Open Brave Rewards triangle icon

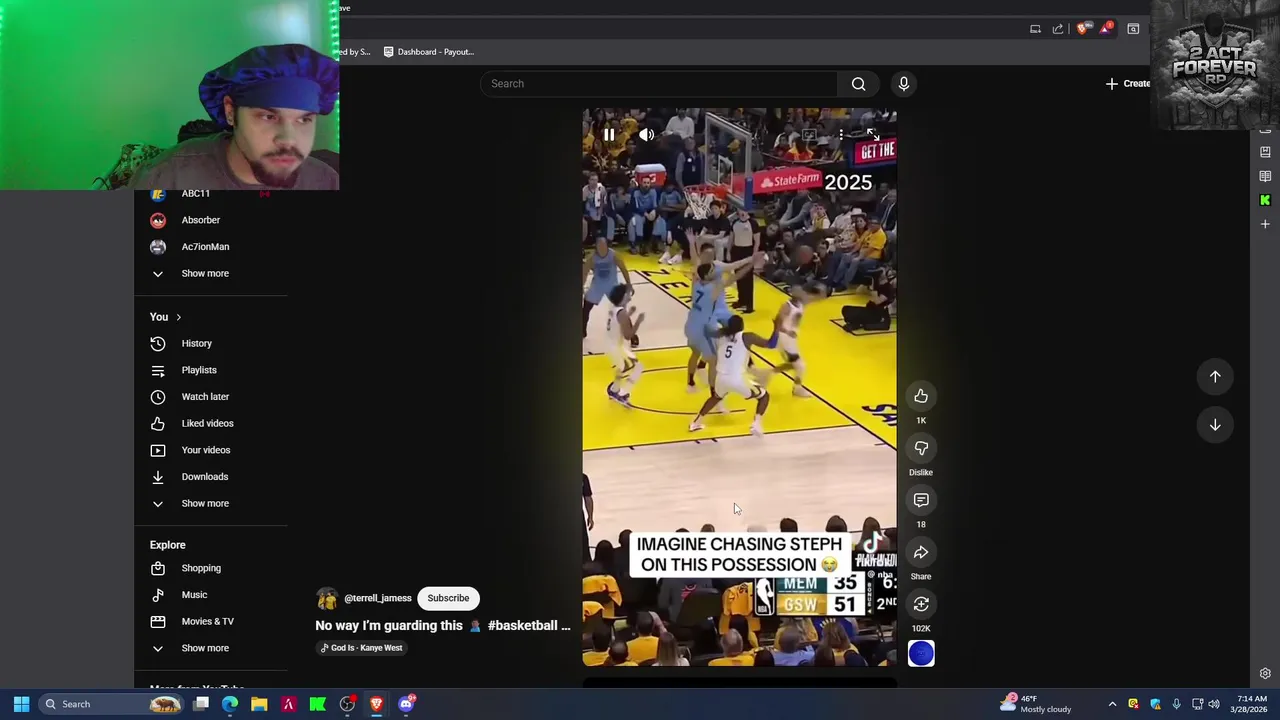pos(1106,29)
